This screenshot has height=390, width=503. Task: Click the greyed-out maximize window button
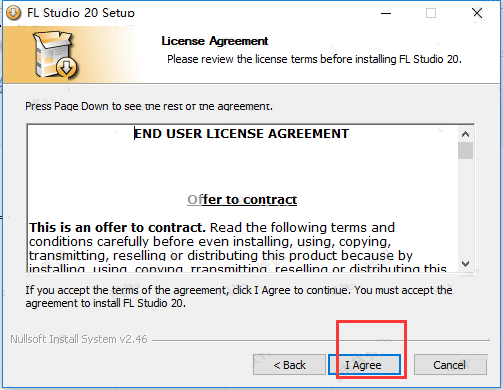click(431, 13)
